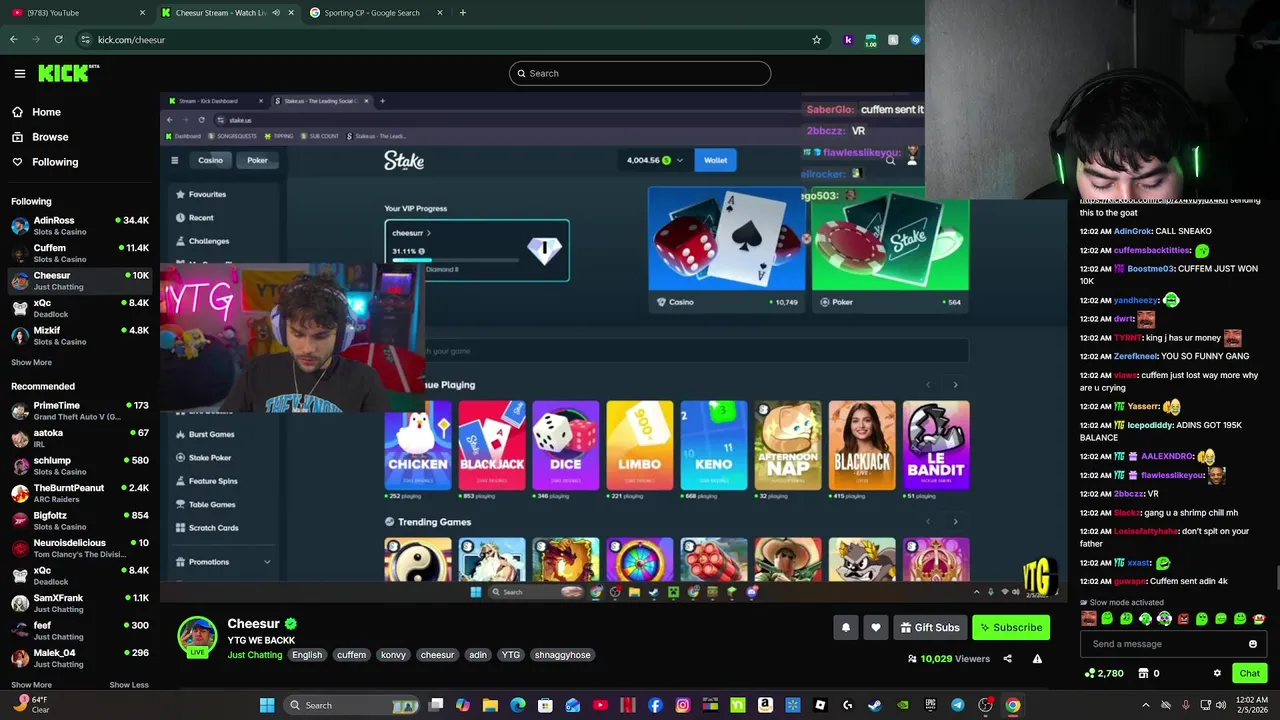Show less recommended channels
This screenshot has height=720, width=1280.
coord(128,685)
